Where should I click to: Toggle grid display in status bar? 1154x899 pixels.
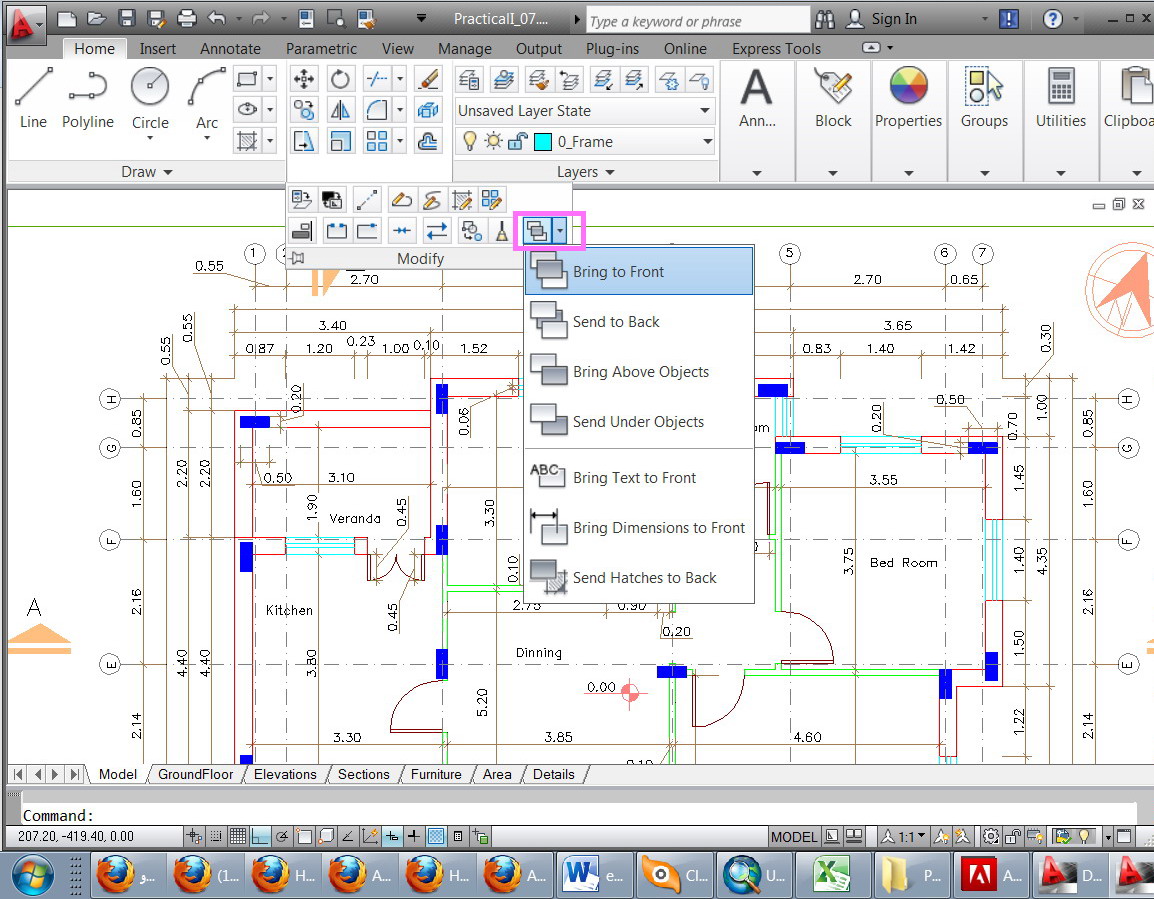point(238,836)
